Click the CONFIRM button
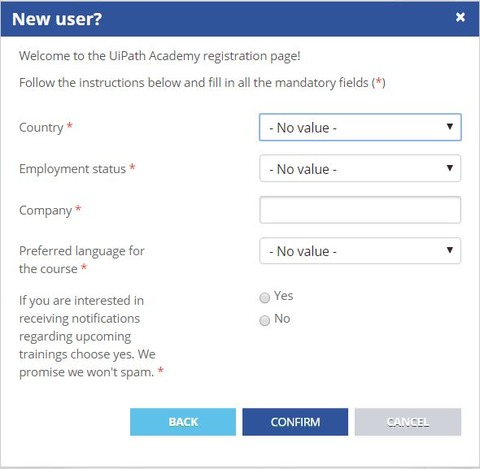Viewport: 480px width, 469px height. 295,422
